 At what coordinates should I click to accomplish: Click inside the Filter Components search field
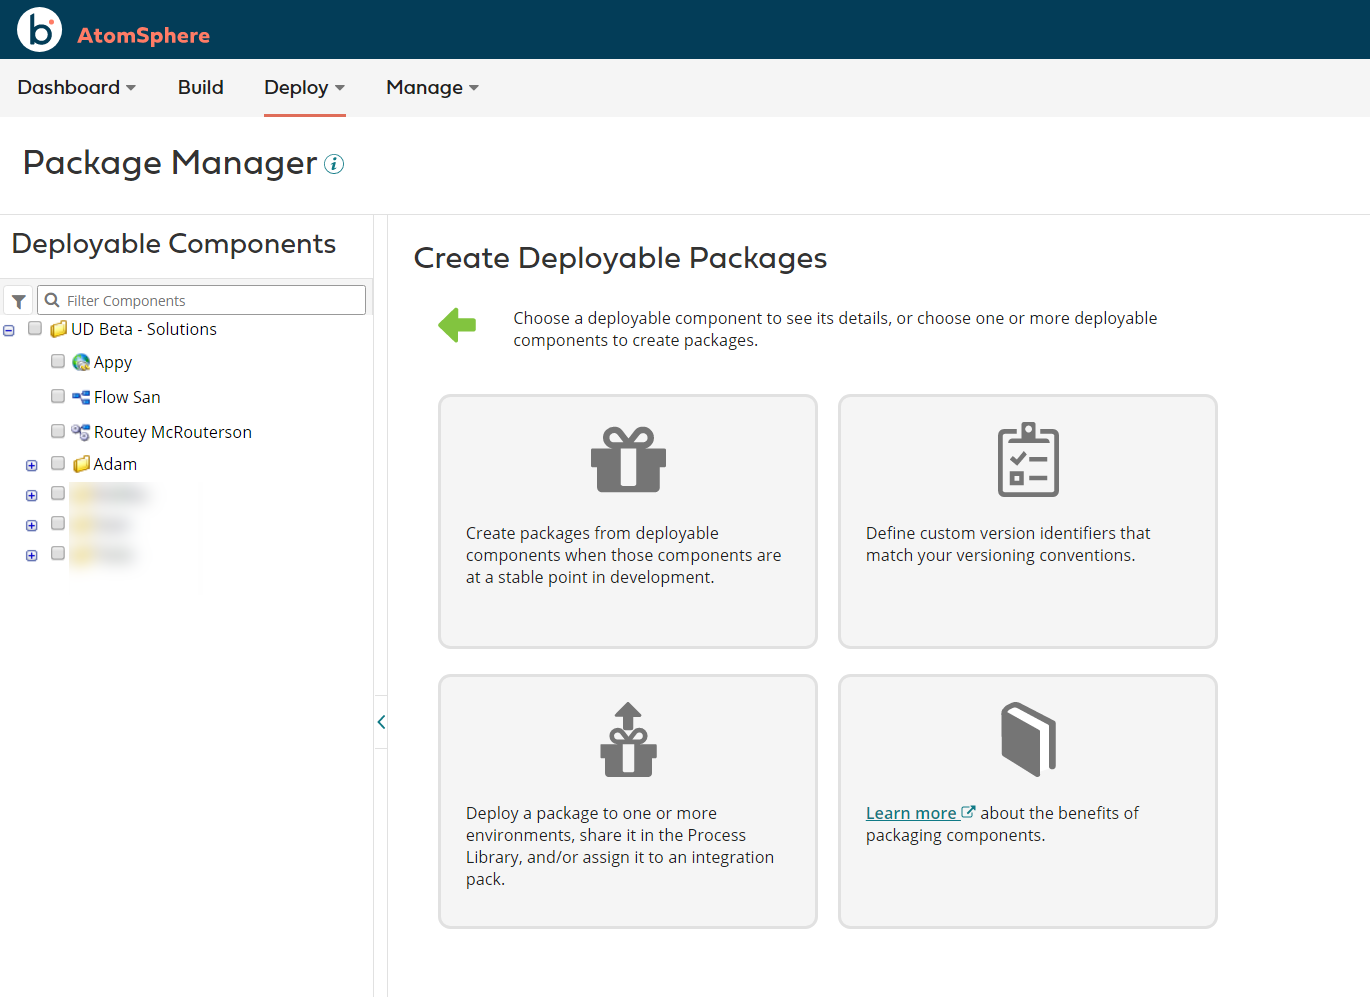click(x=200, y=300)
